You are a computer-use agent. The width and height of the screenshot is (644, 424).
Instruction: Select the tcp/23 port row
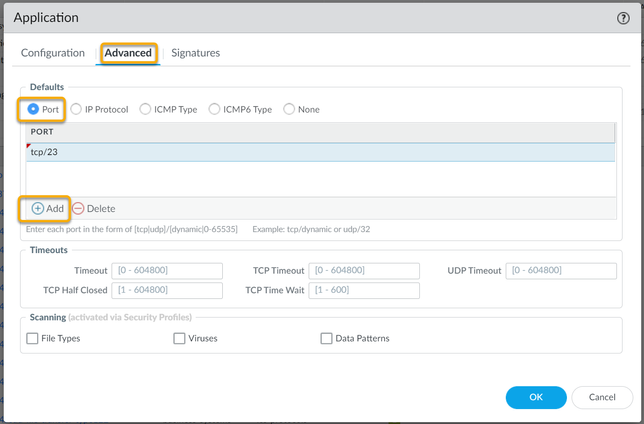click(x=320, y=152)
